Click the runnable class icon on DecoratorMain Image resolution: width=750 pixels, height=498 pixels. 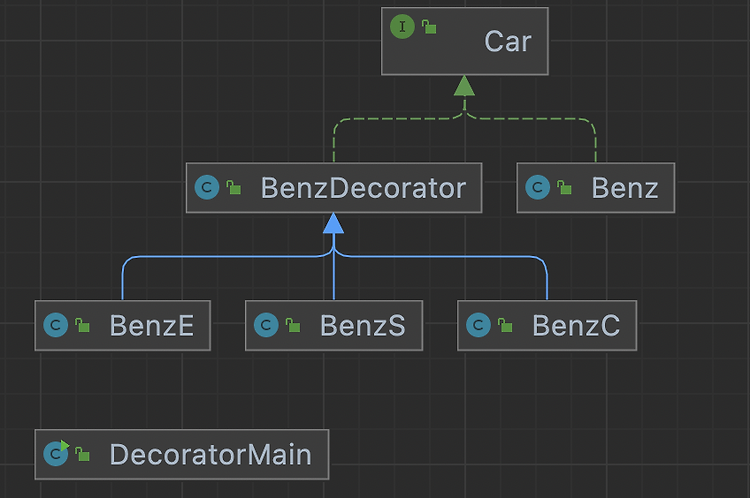click(56, 453)
